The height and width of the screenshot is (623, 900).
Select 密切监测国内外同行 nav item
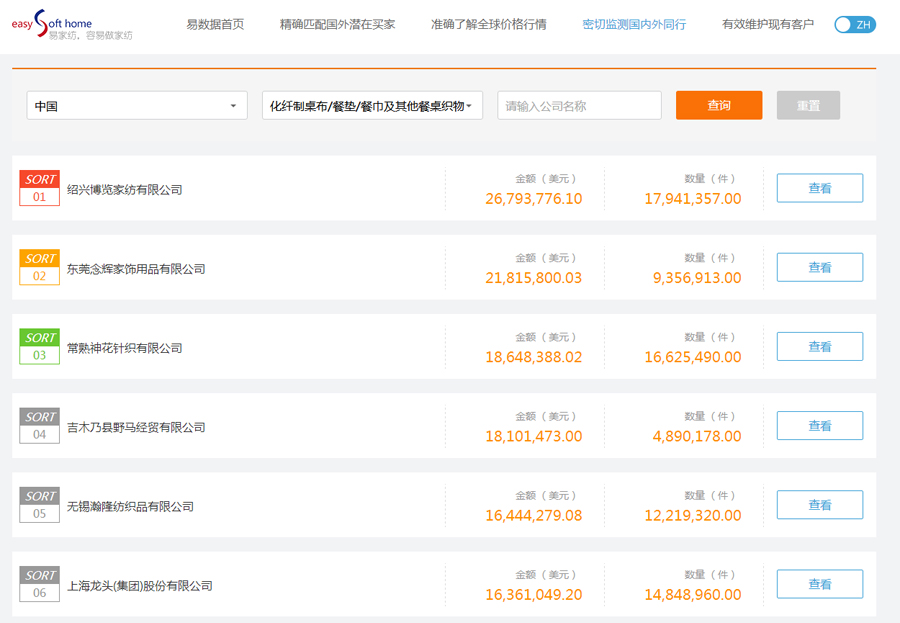click(634, 25)
